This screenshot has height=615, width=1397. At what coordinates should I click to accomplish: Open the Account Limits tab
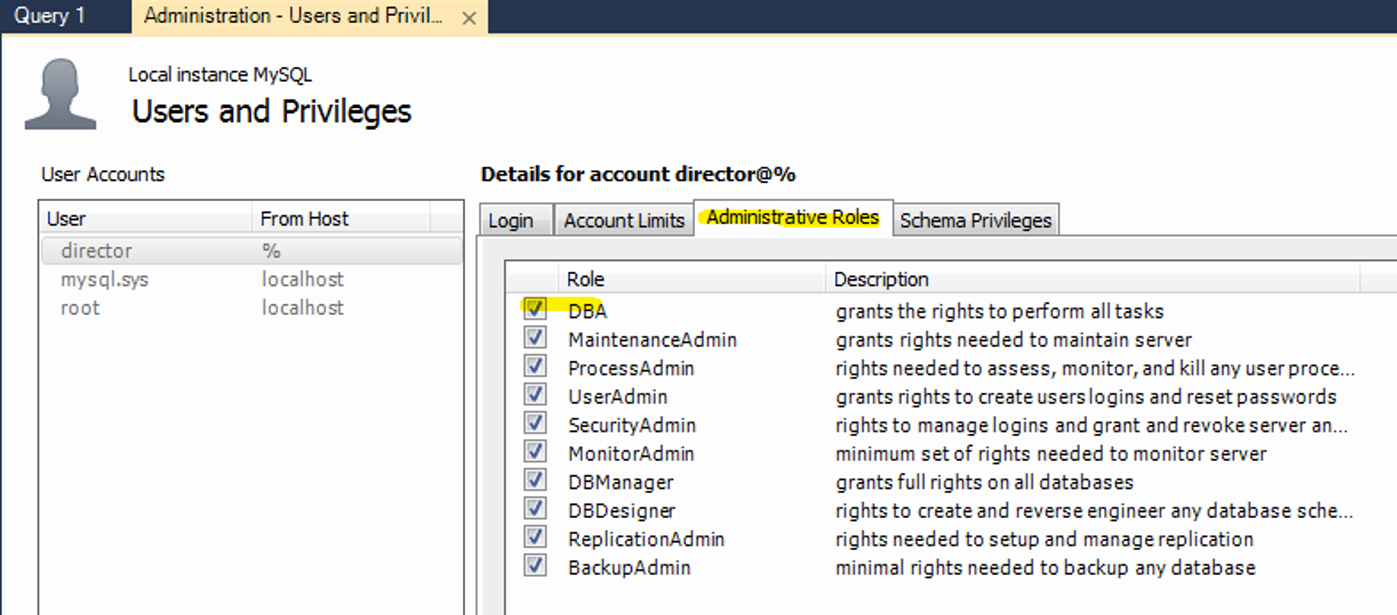tap(624, 220)
